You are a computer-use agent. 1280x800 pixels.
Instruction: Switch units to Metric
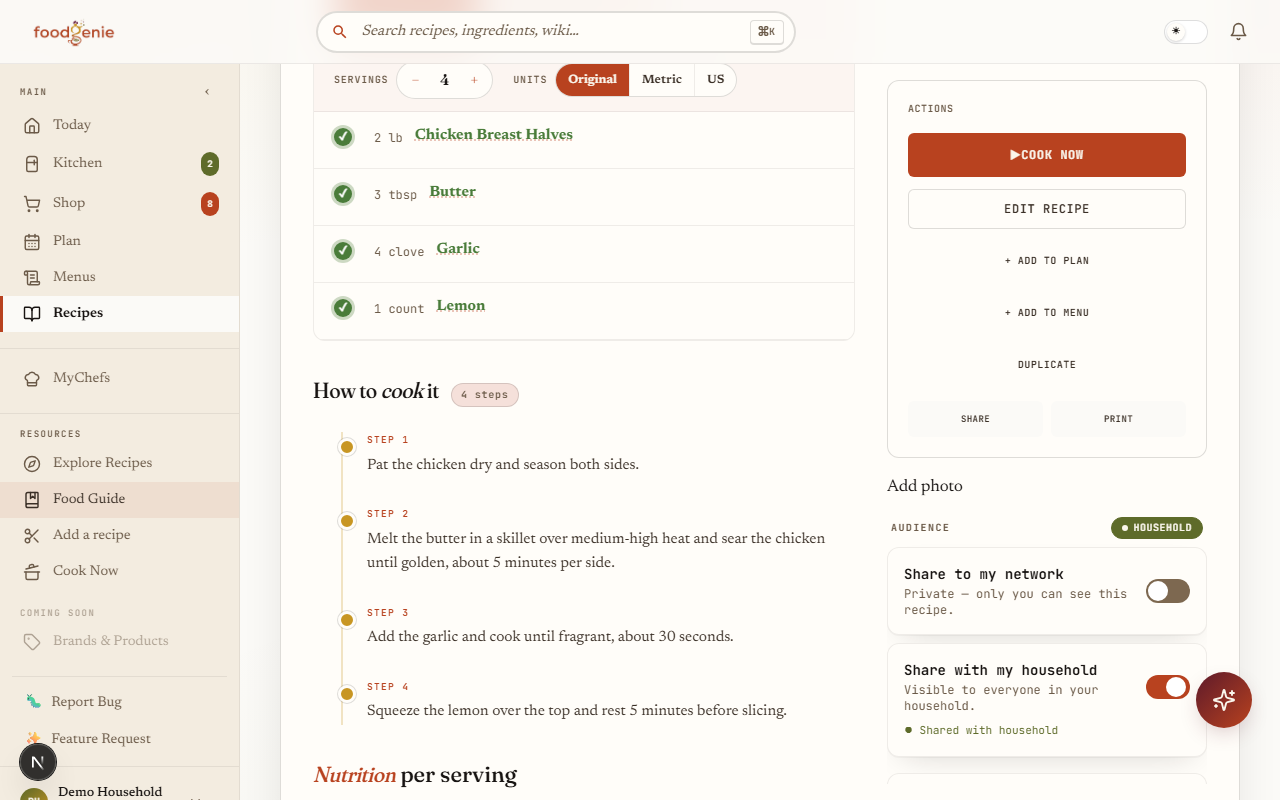click(662, 80)
